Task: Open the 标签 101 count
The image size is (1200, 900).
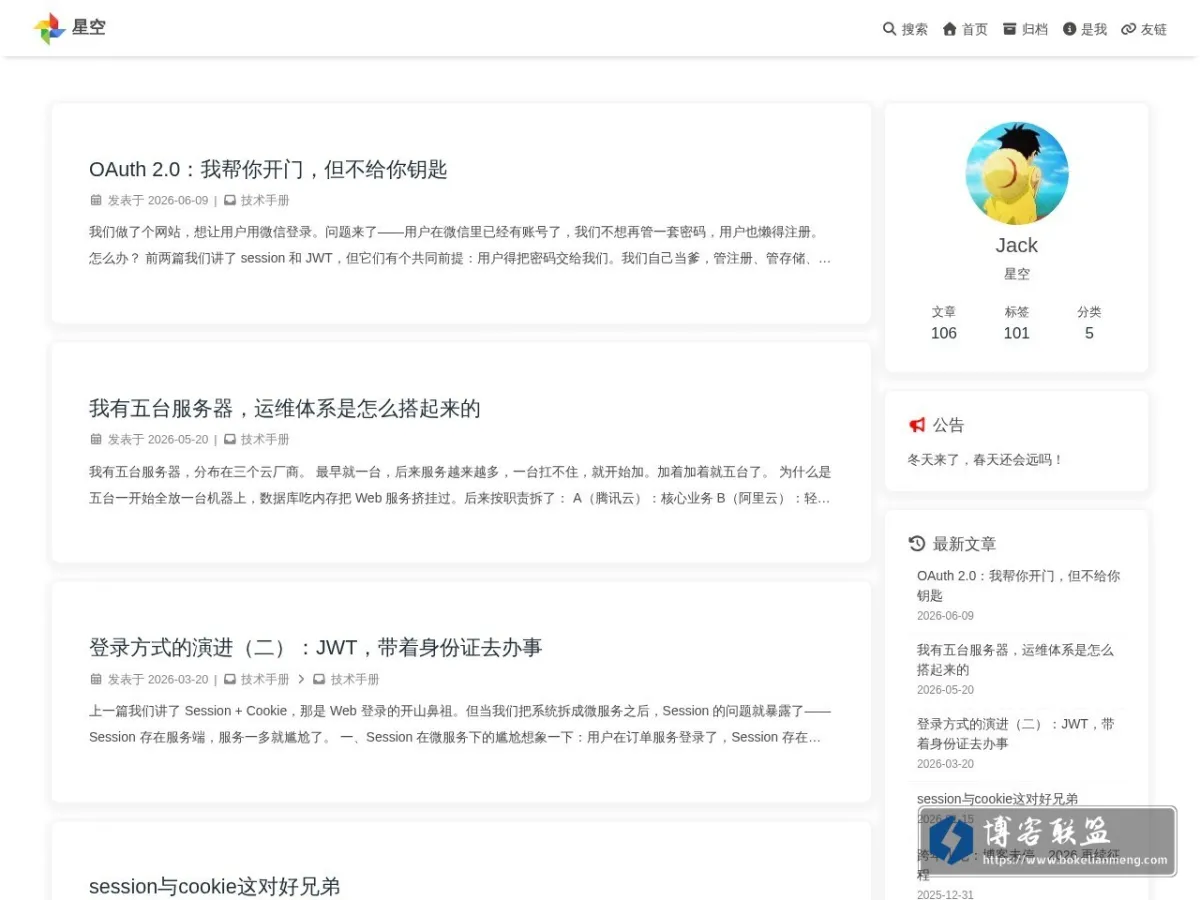Action: click(x=1017, y=323)
